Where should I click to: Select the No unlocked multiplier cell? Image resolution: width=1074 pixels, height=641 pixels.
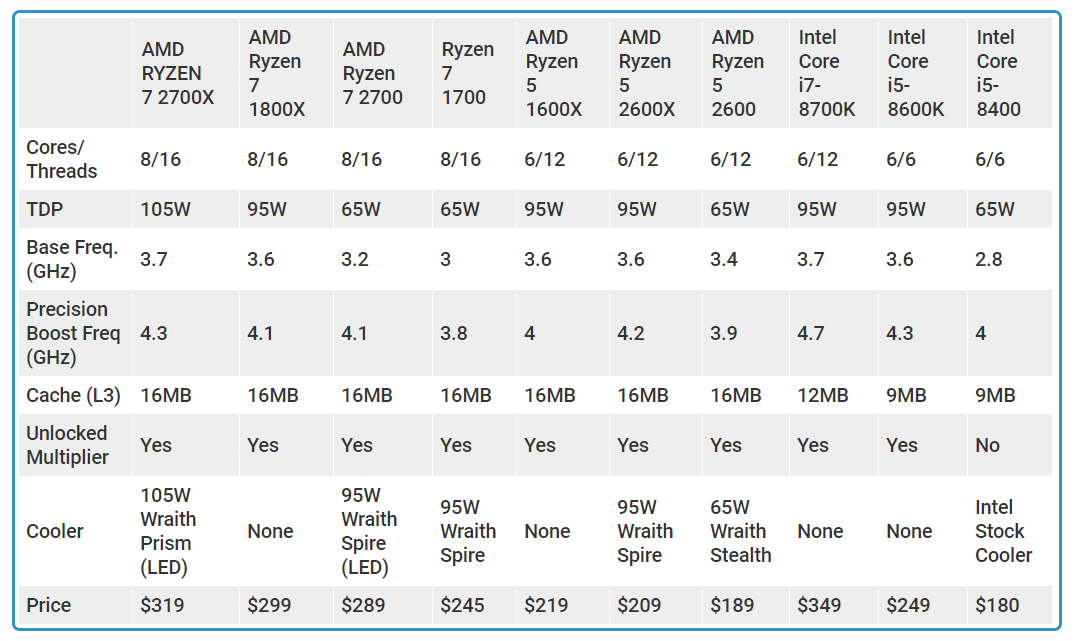tap(988, 445)
